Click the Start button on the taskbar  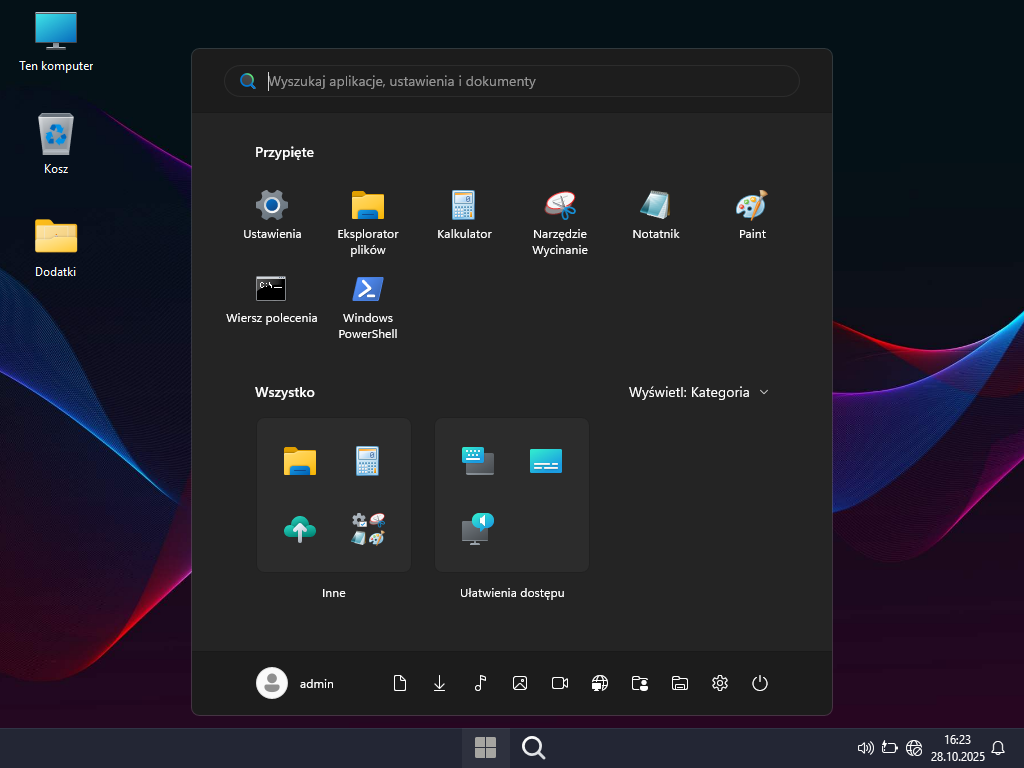coord(486,748)
